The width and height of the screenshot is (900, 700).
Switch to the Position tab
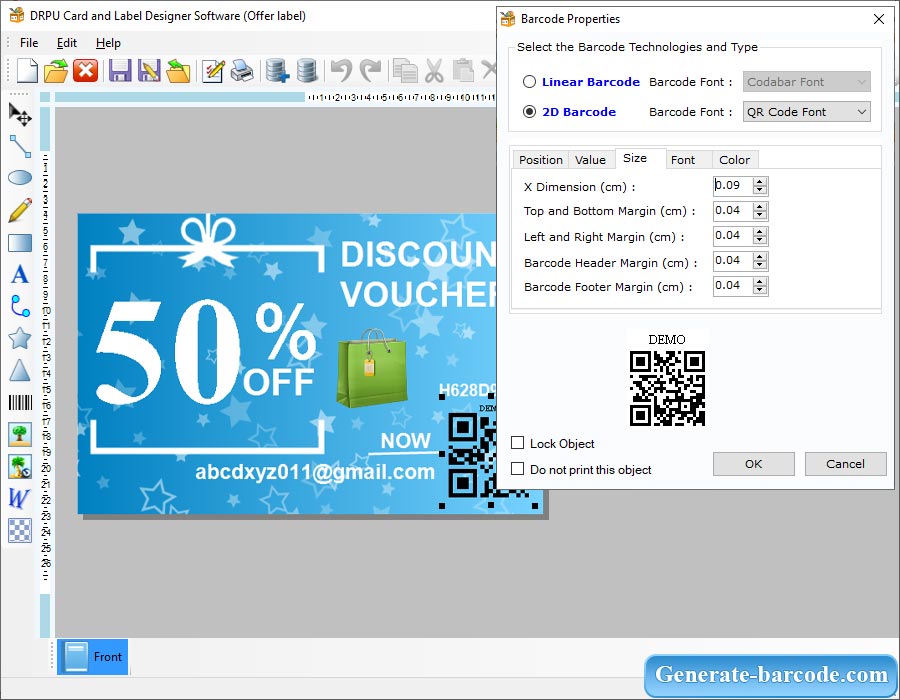coord(541,160)
